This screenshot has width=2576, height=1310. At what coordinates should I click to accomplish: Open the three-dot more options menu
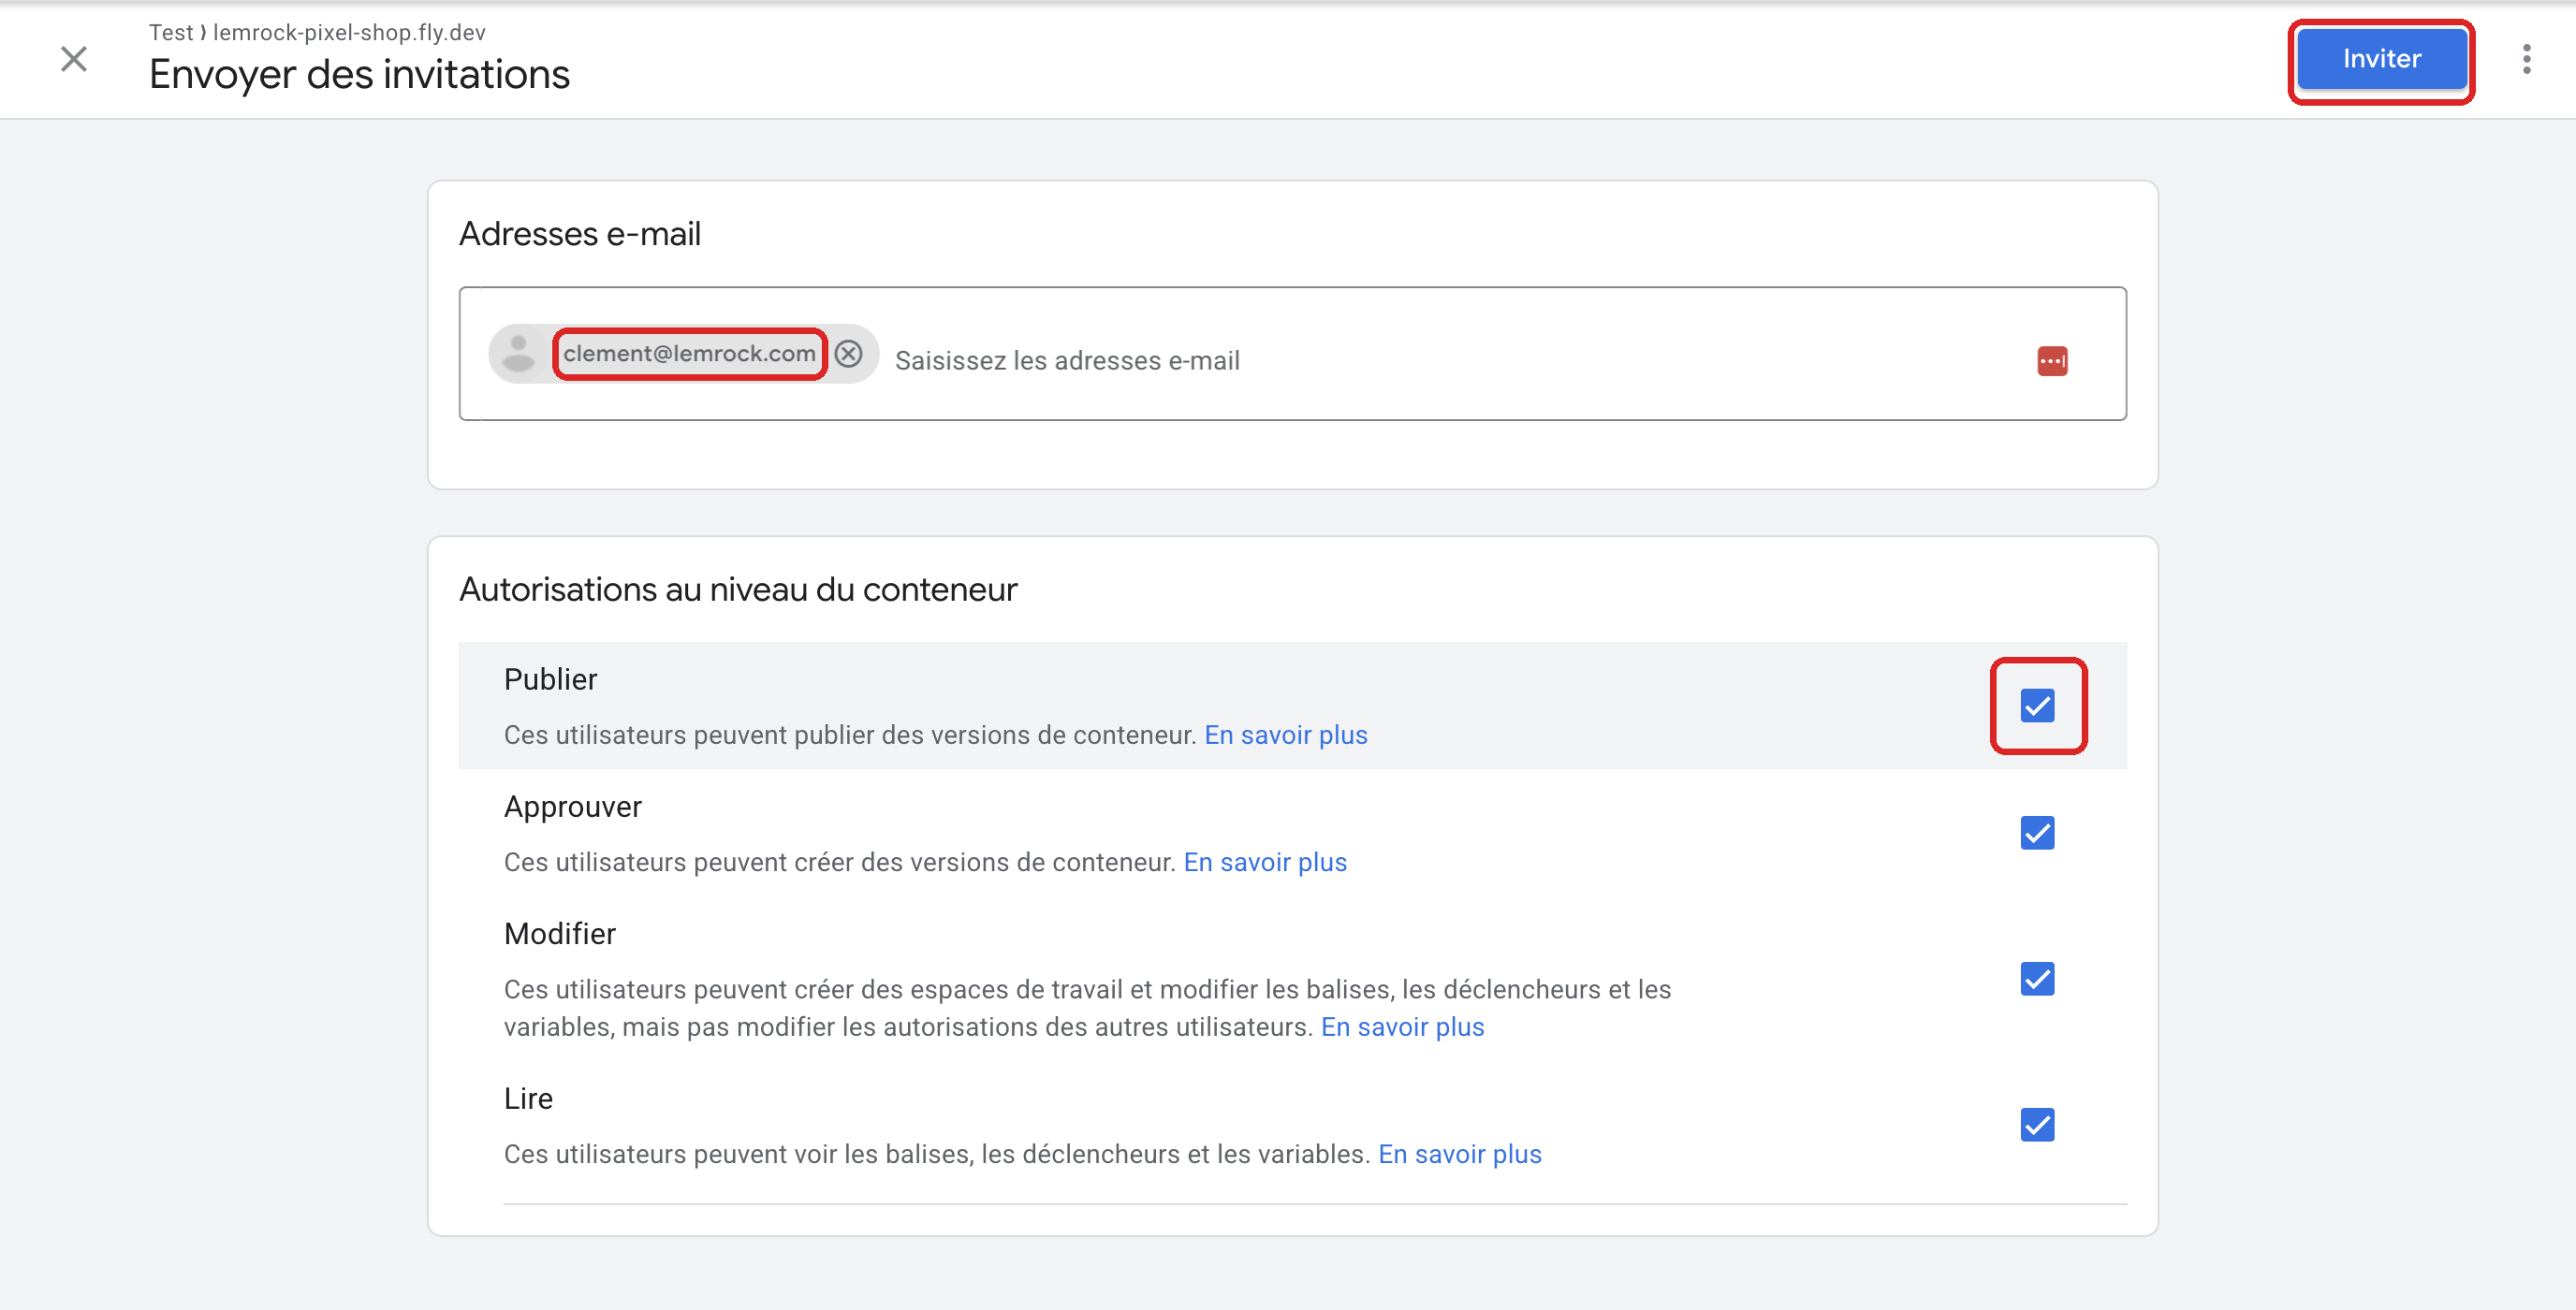pyautogui.click(x=2526, y=59)
